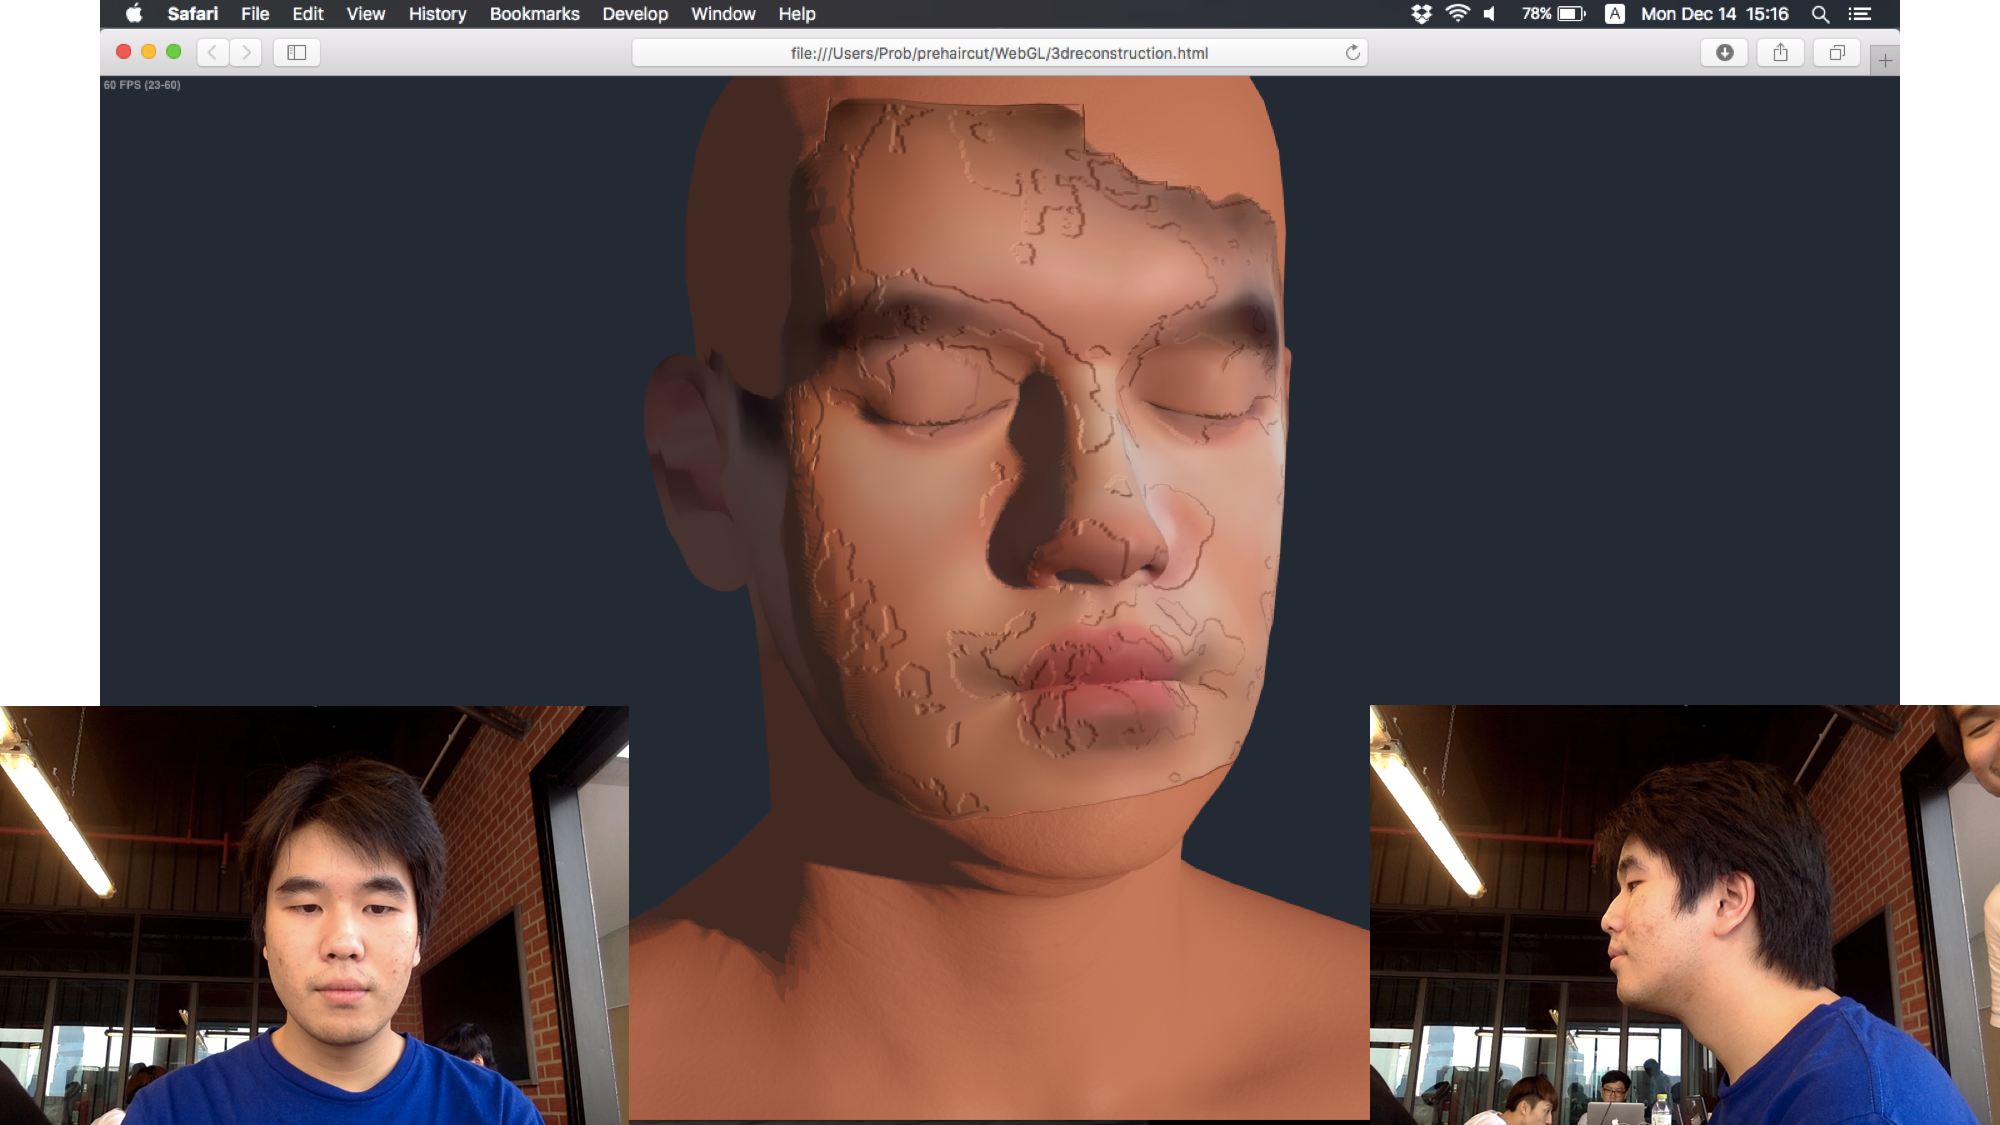Go forward to next page
This screenshot has width=2000, height=1125.
pos(246,53)
